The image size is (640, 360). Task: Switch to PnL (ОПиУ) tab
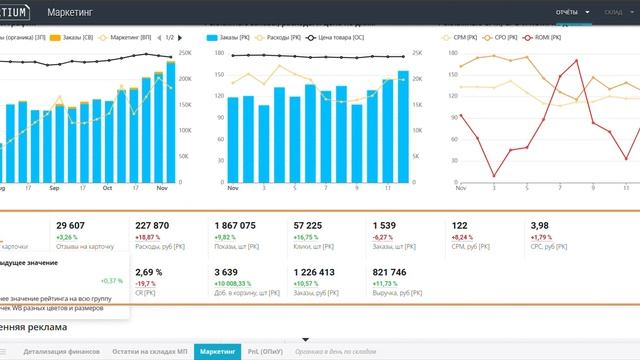tap(265, 351)
